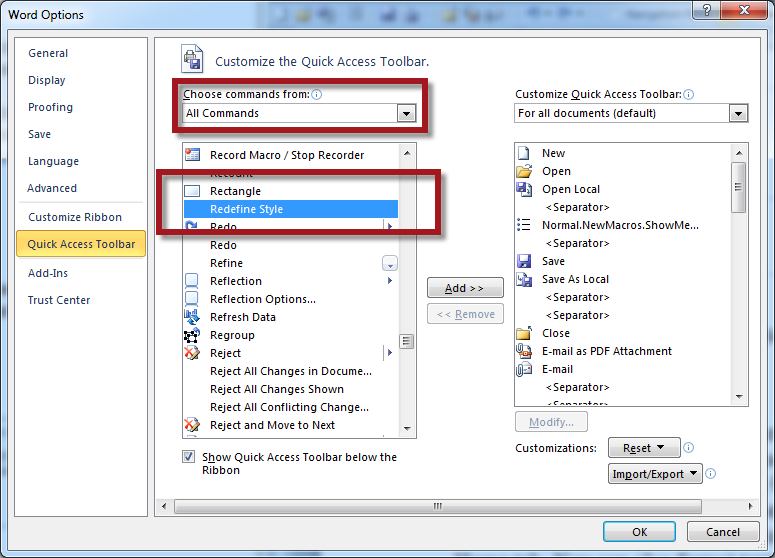Click the Close folder icon
Image resolution: width=775 pixels, height=558 pixels.
pos(524,333)
